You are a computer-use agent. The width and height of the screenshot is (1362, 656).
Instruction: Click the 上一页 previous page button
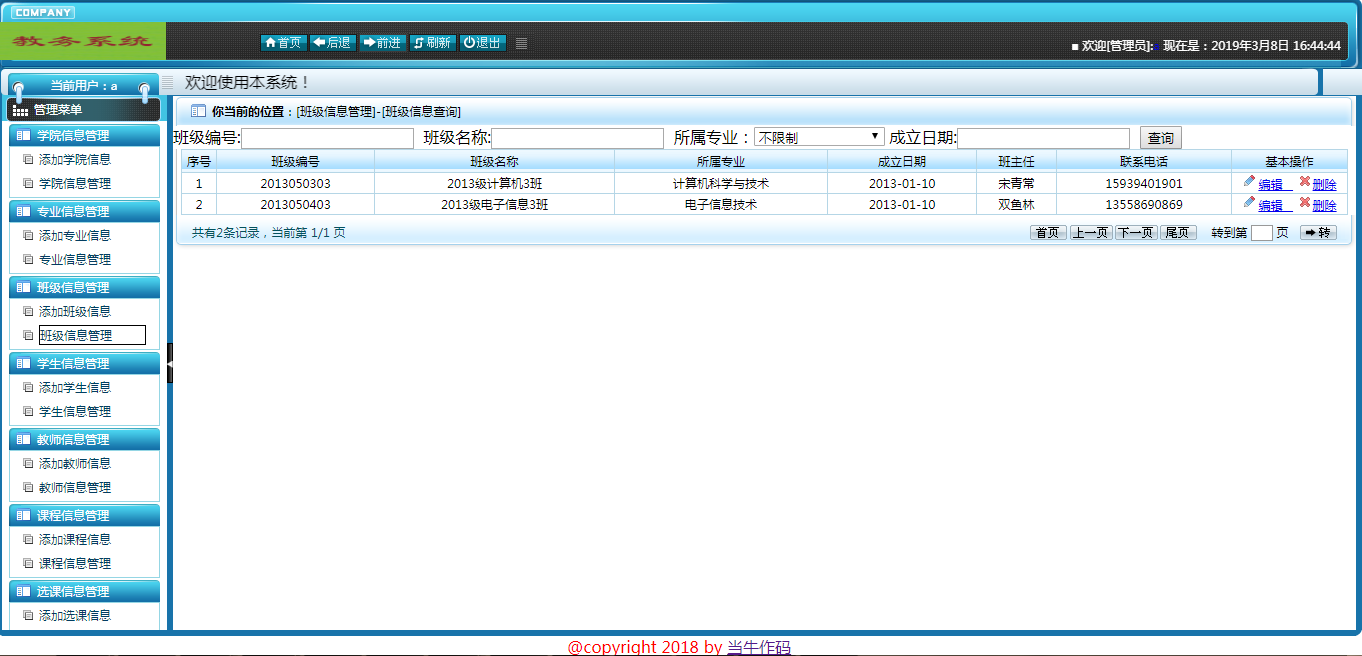pyautogui.click(x=1091, y=232)
